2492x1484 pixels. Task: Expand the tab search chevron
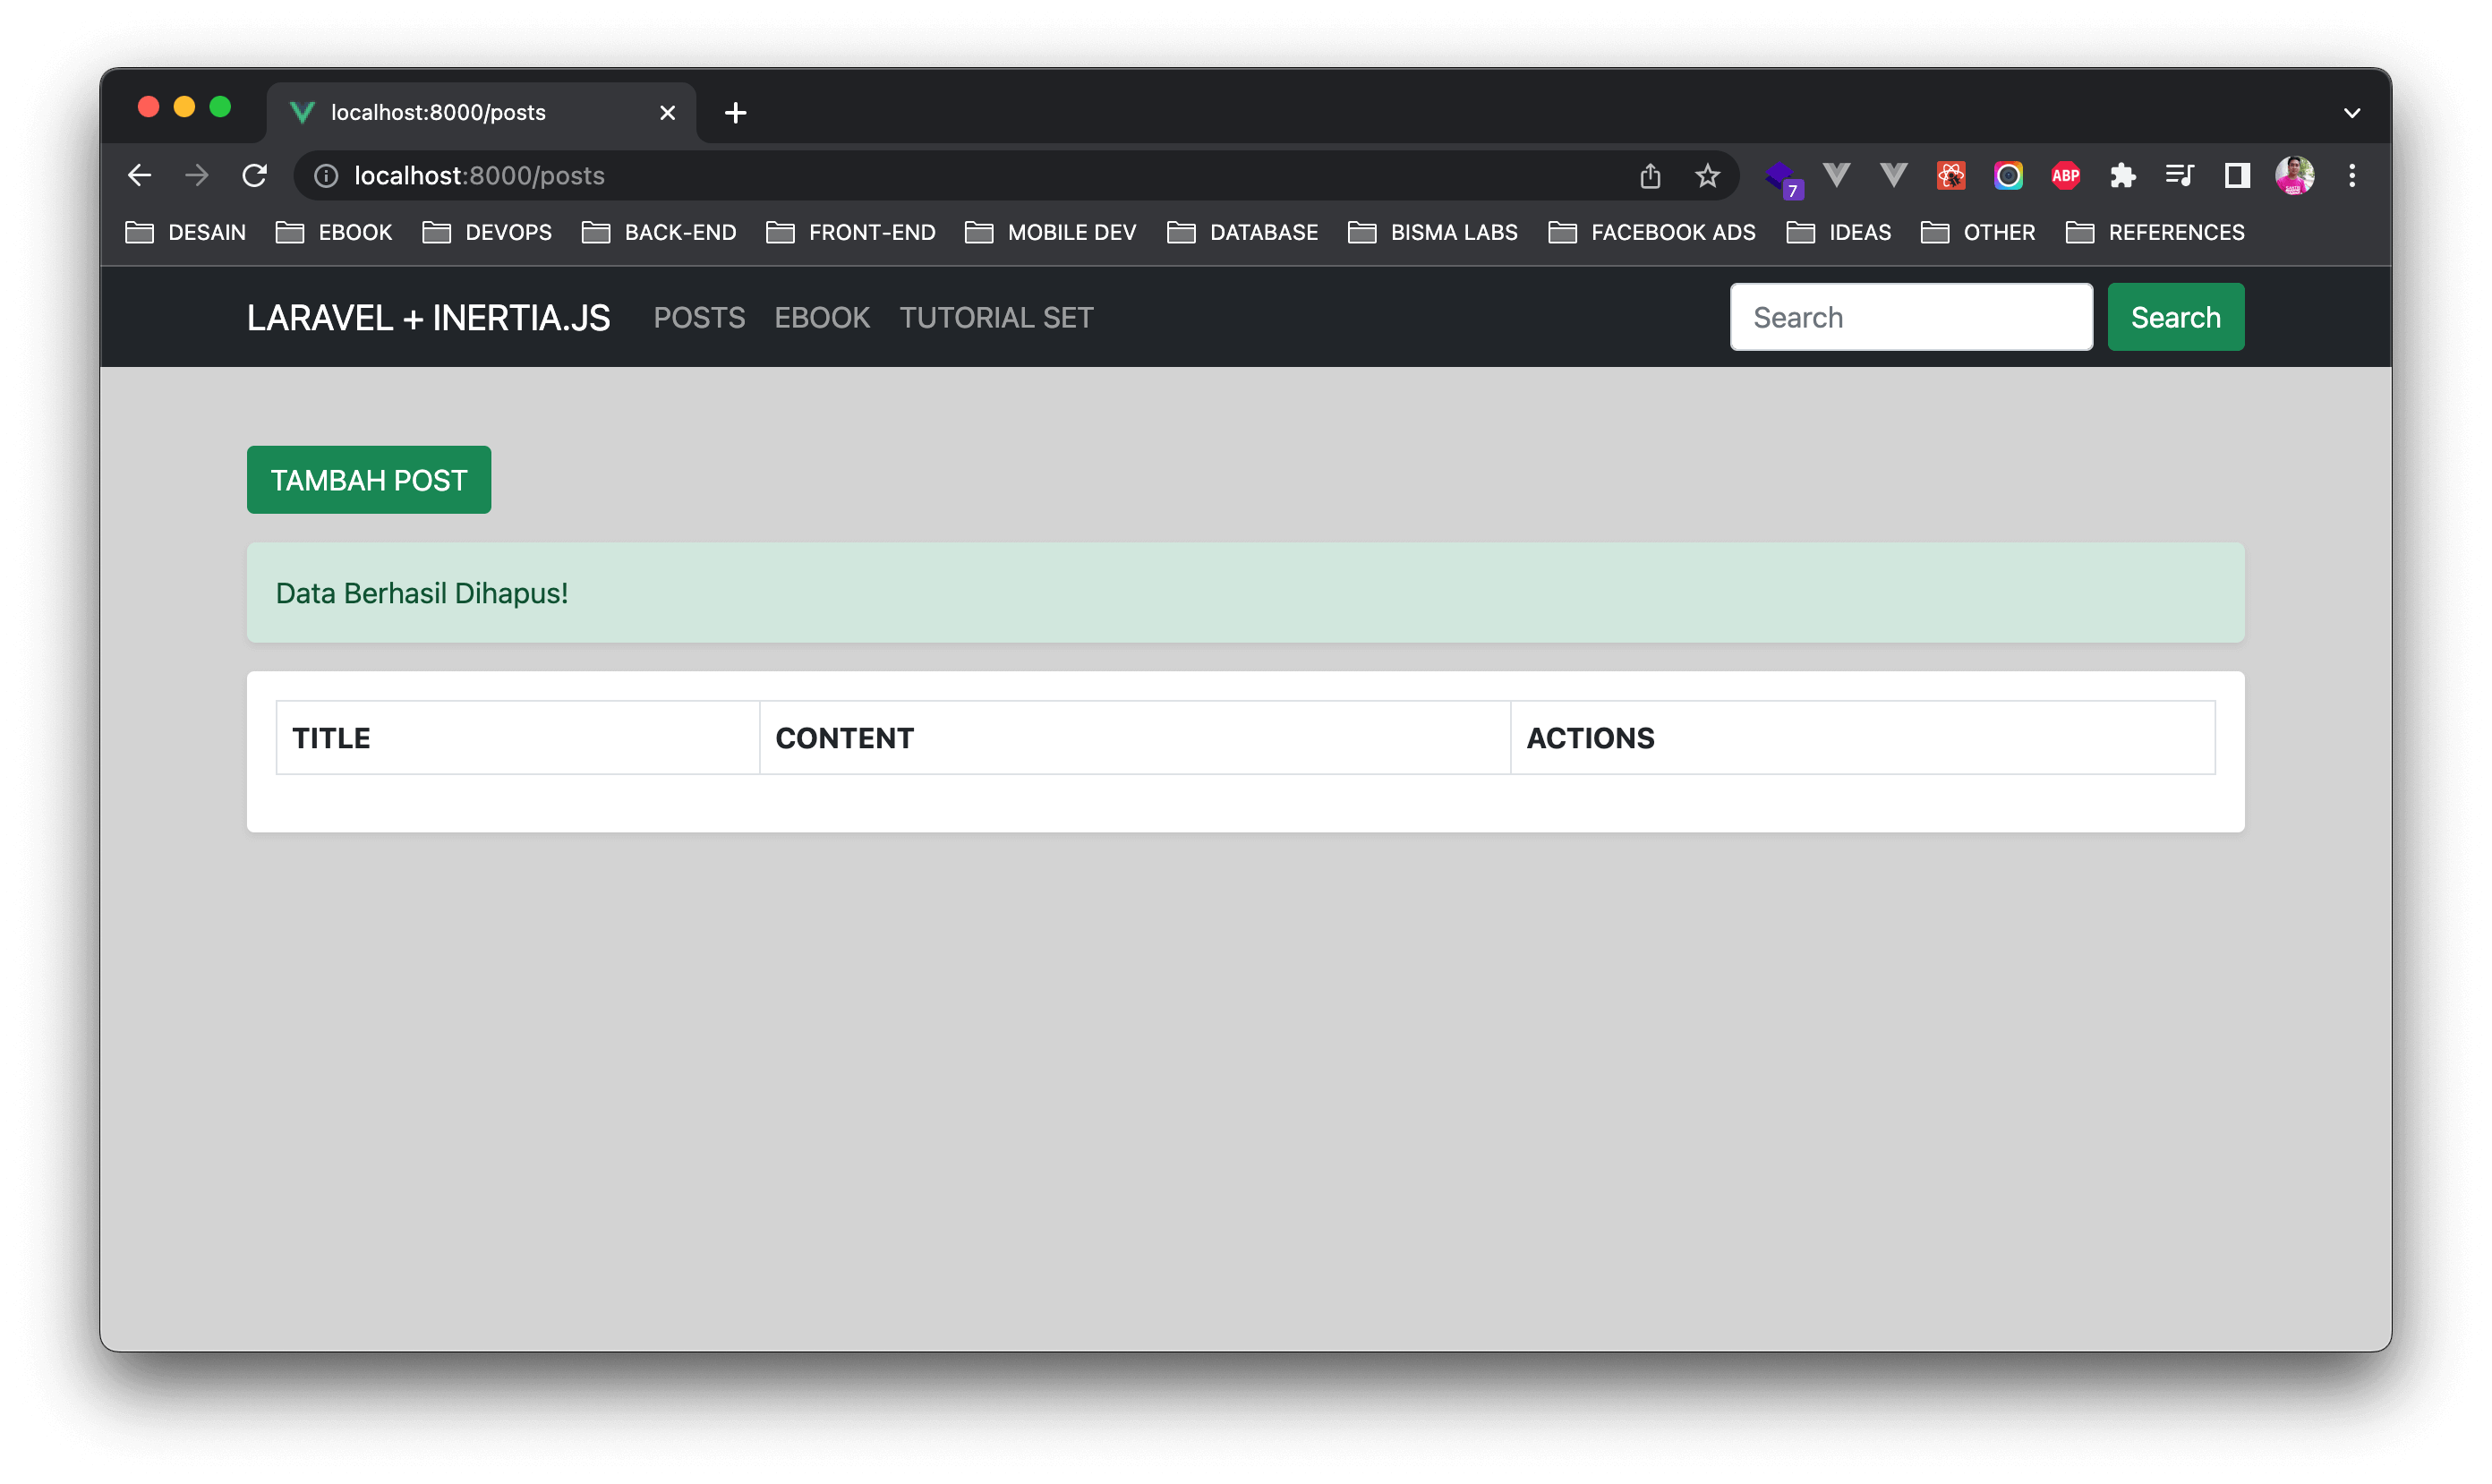coord(2352,112)
